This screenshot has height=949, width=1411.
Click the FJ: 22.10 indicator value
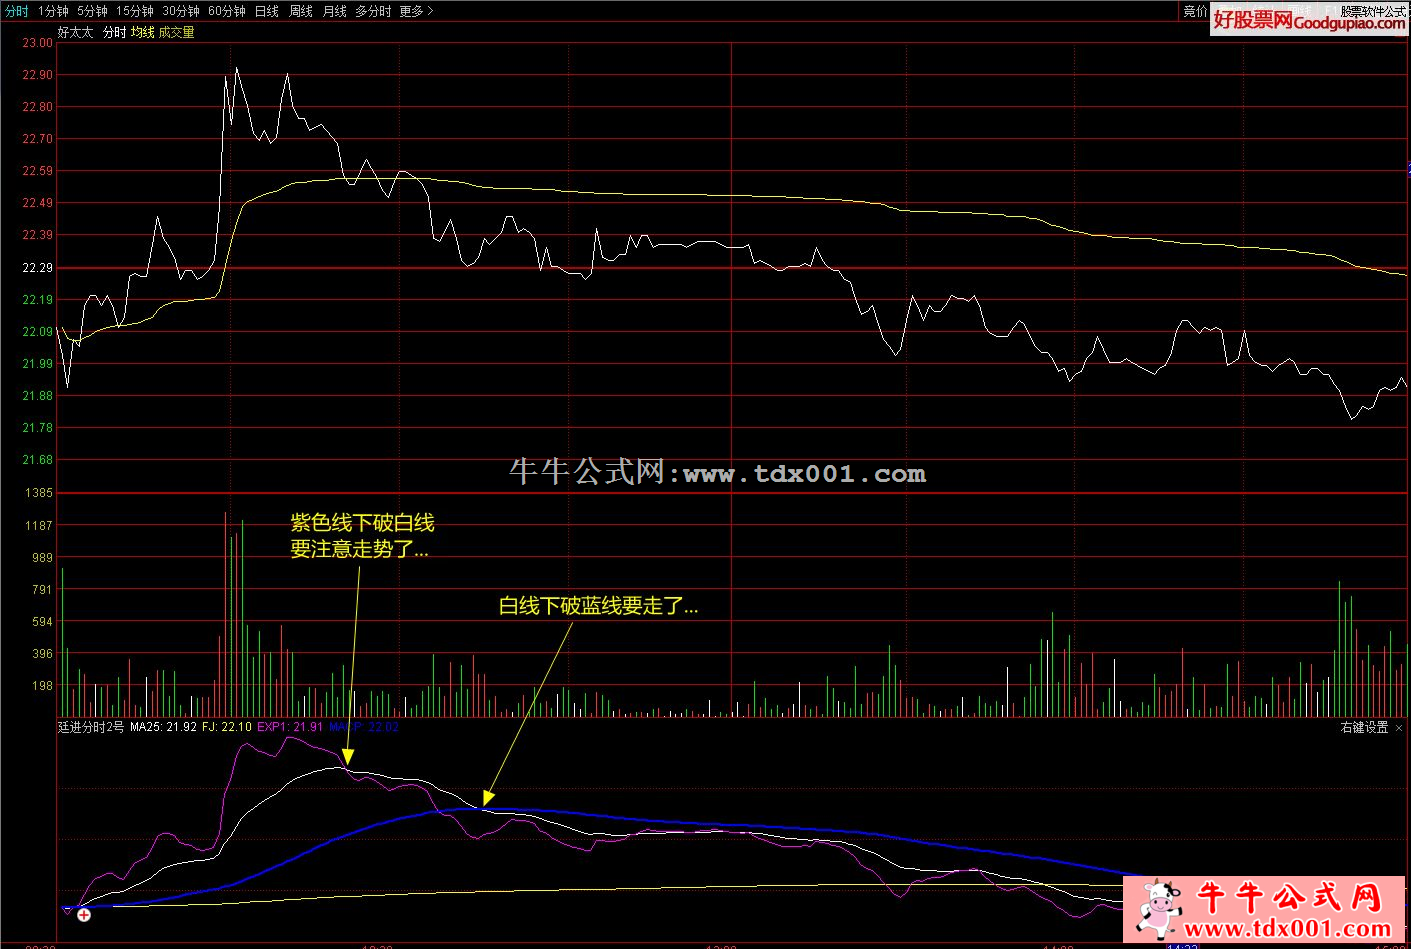point(227,727)
